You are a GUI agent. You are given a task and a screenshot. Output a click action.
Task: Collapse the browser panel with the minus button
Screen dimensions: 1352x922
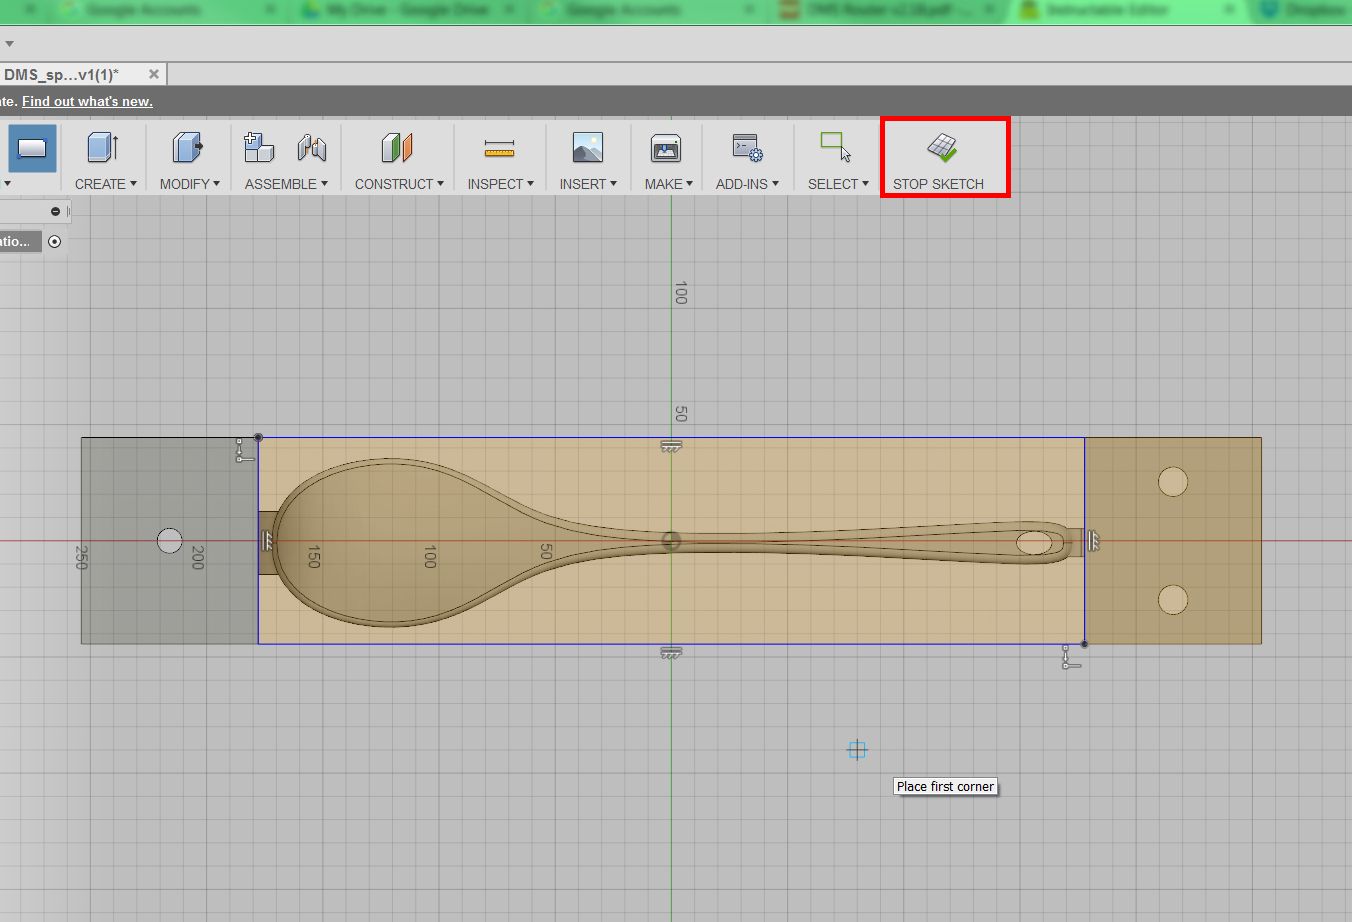point(55,211)
